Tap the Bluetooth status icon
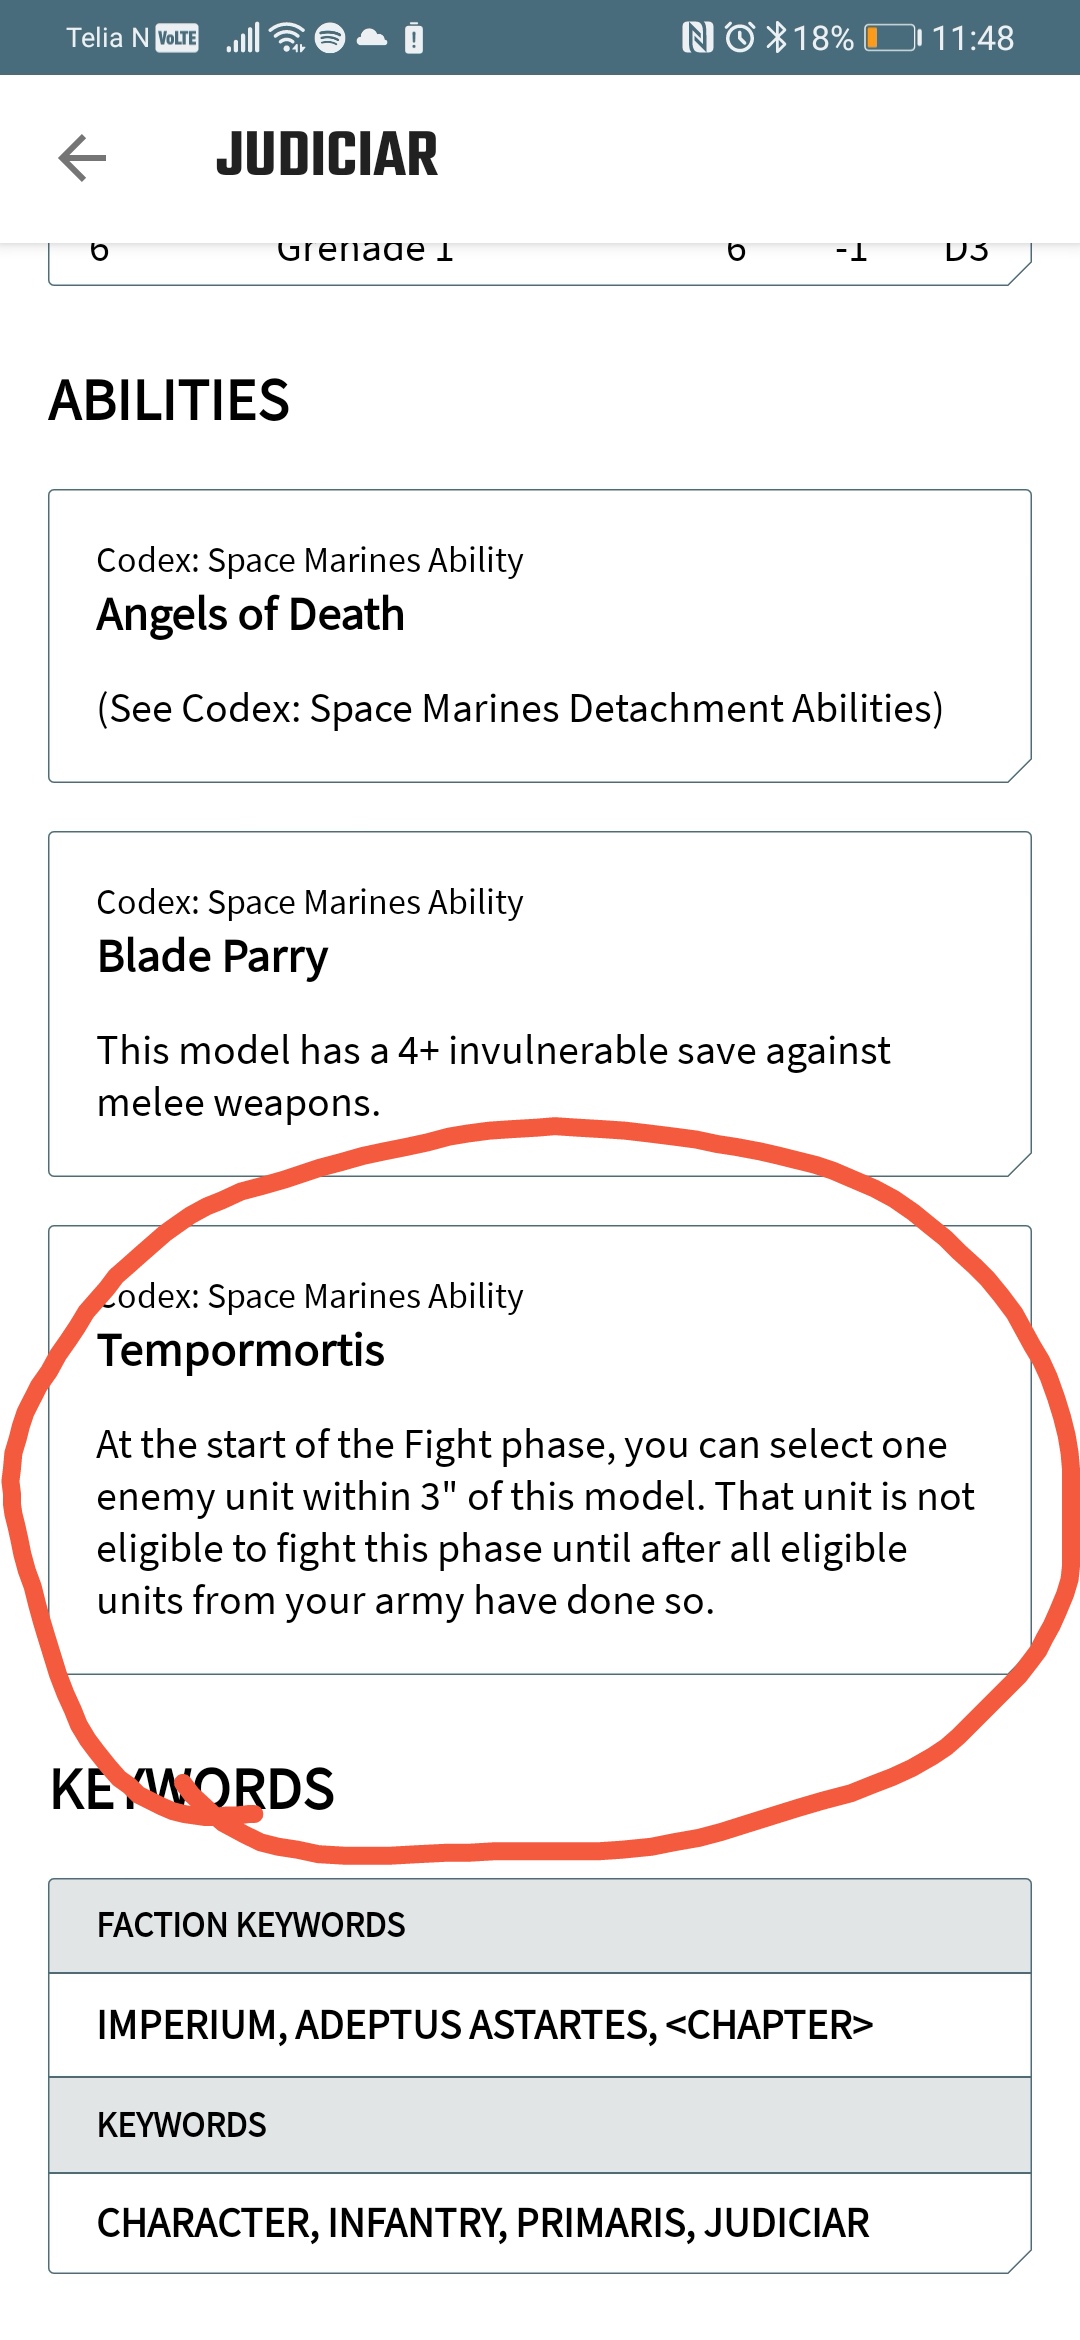 pos(776,38)
